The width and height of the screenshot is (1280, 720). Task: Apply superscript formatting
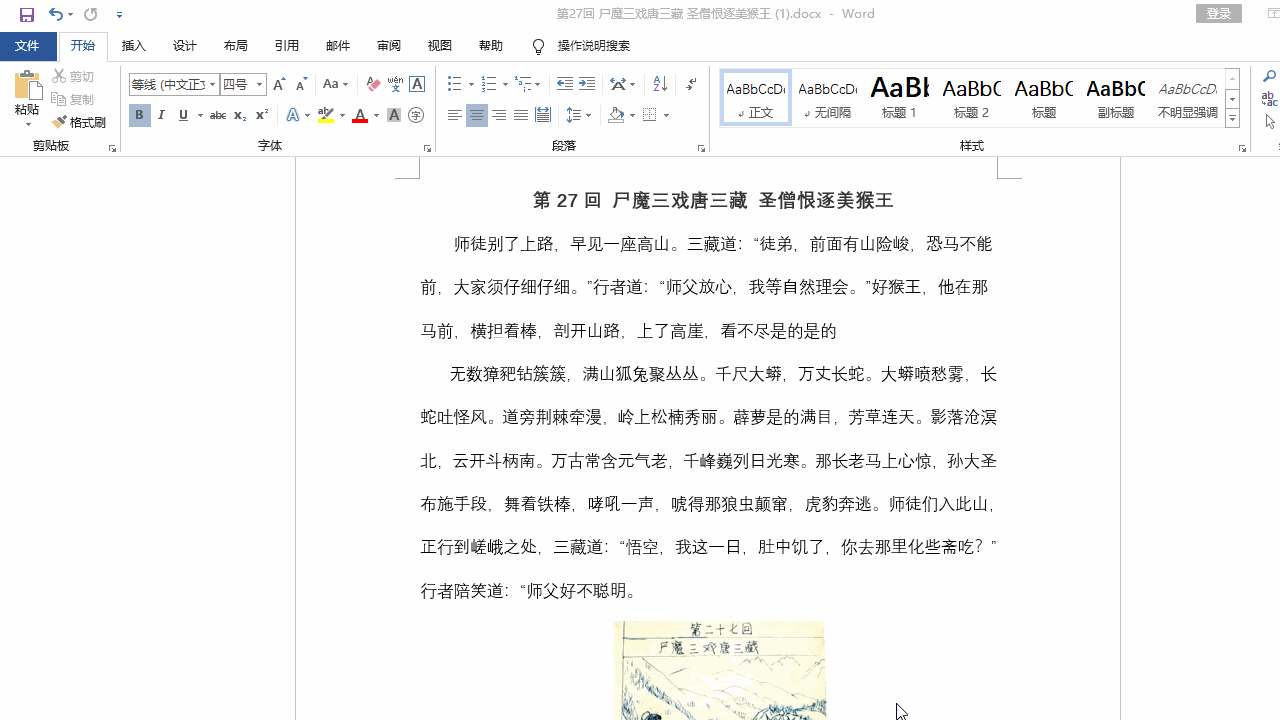(260, 115)
